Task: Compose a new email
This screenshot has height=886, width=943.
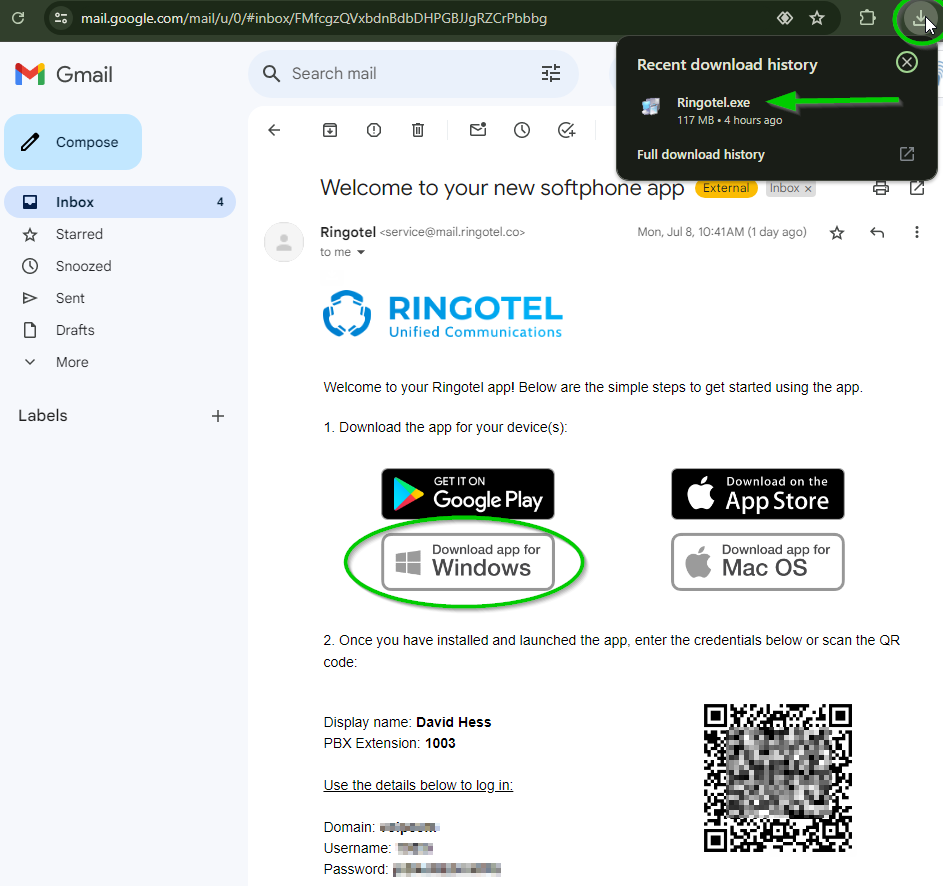Action: [73, 142]
